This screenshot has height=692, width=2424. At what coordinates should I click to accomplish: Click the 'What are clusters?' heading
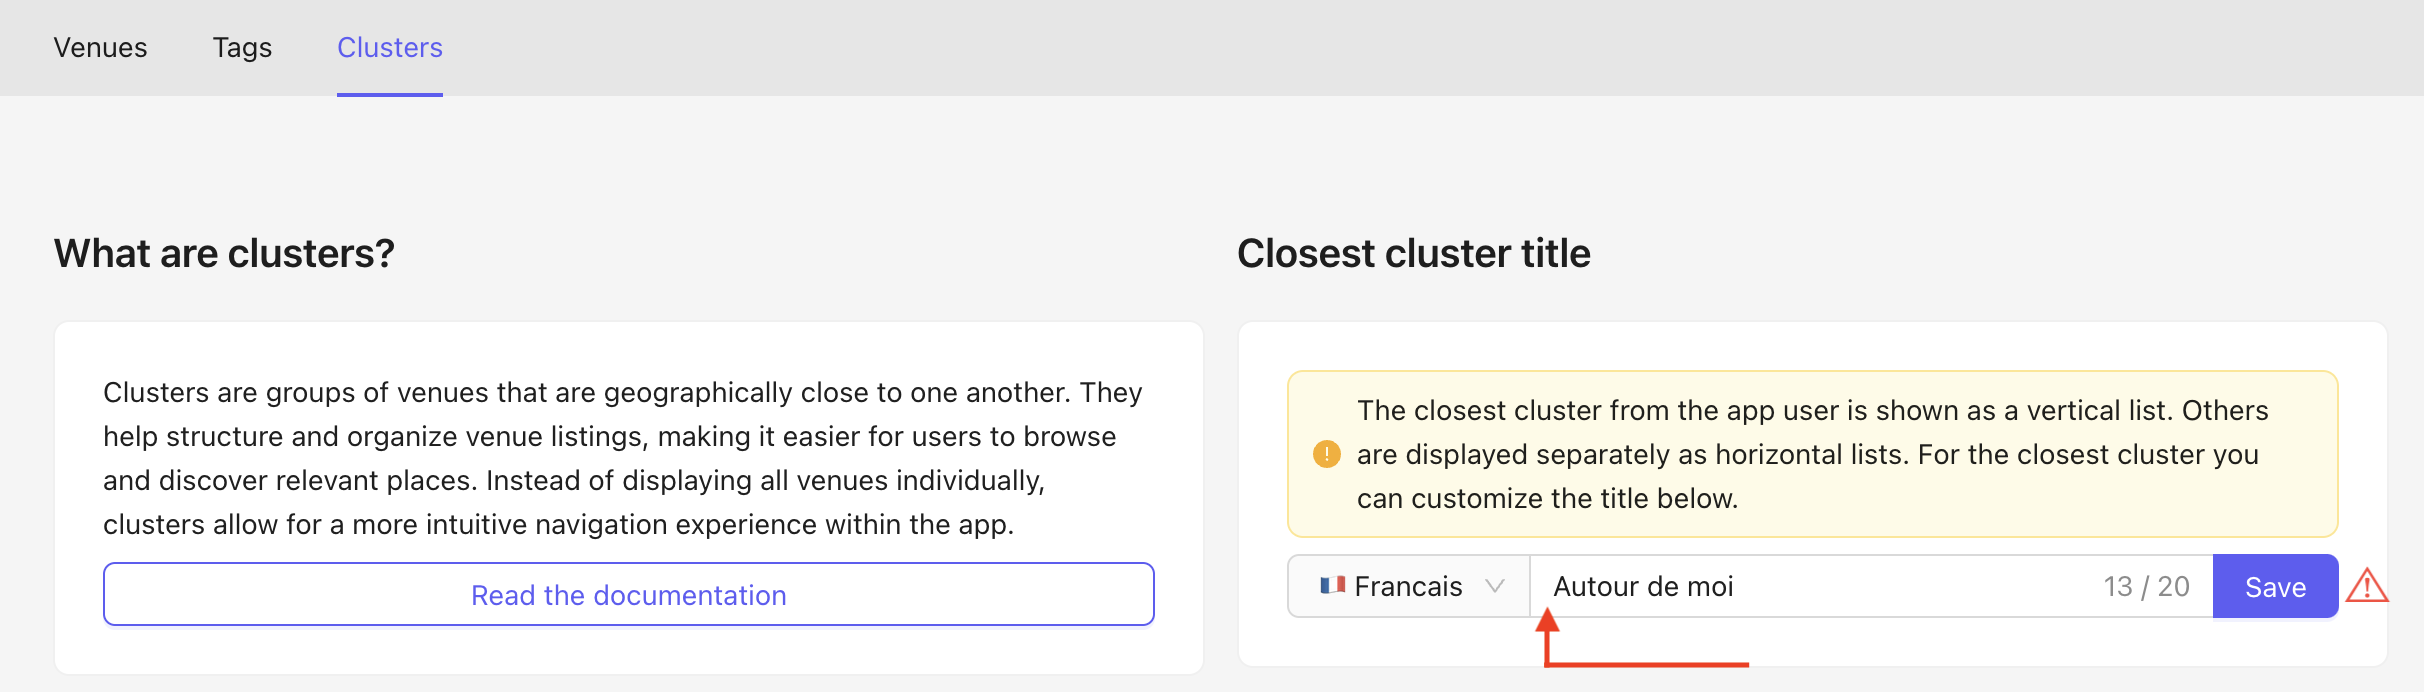pos(224,254)
